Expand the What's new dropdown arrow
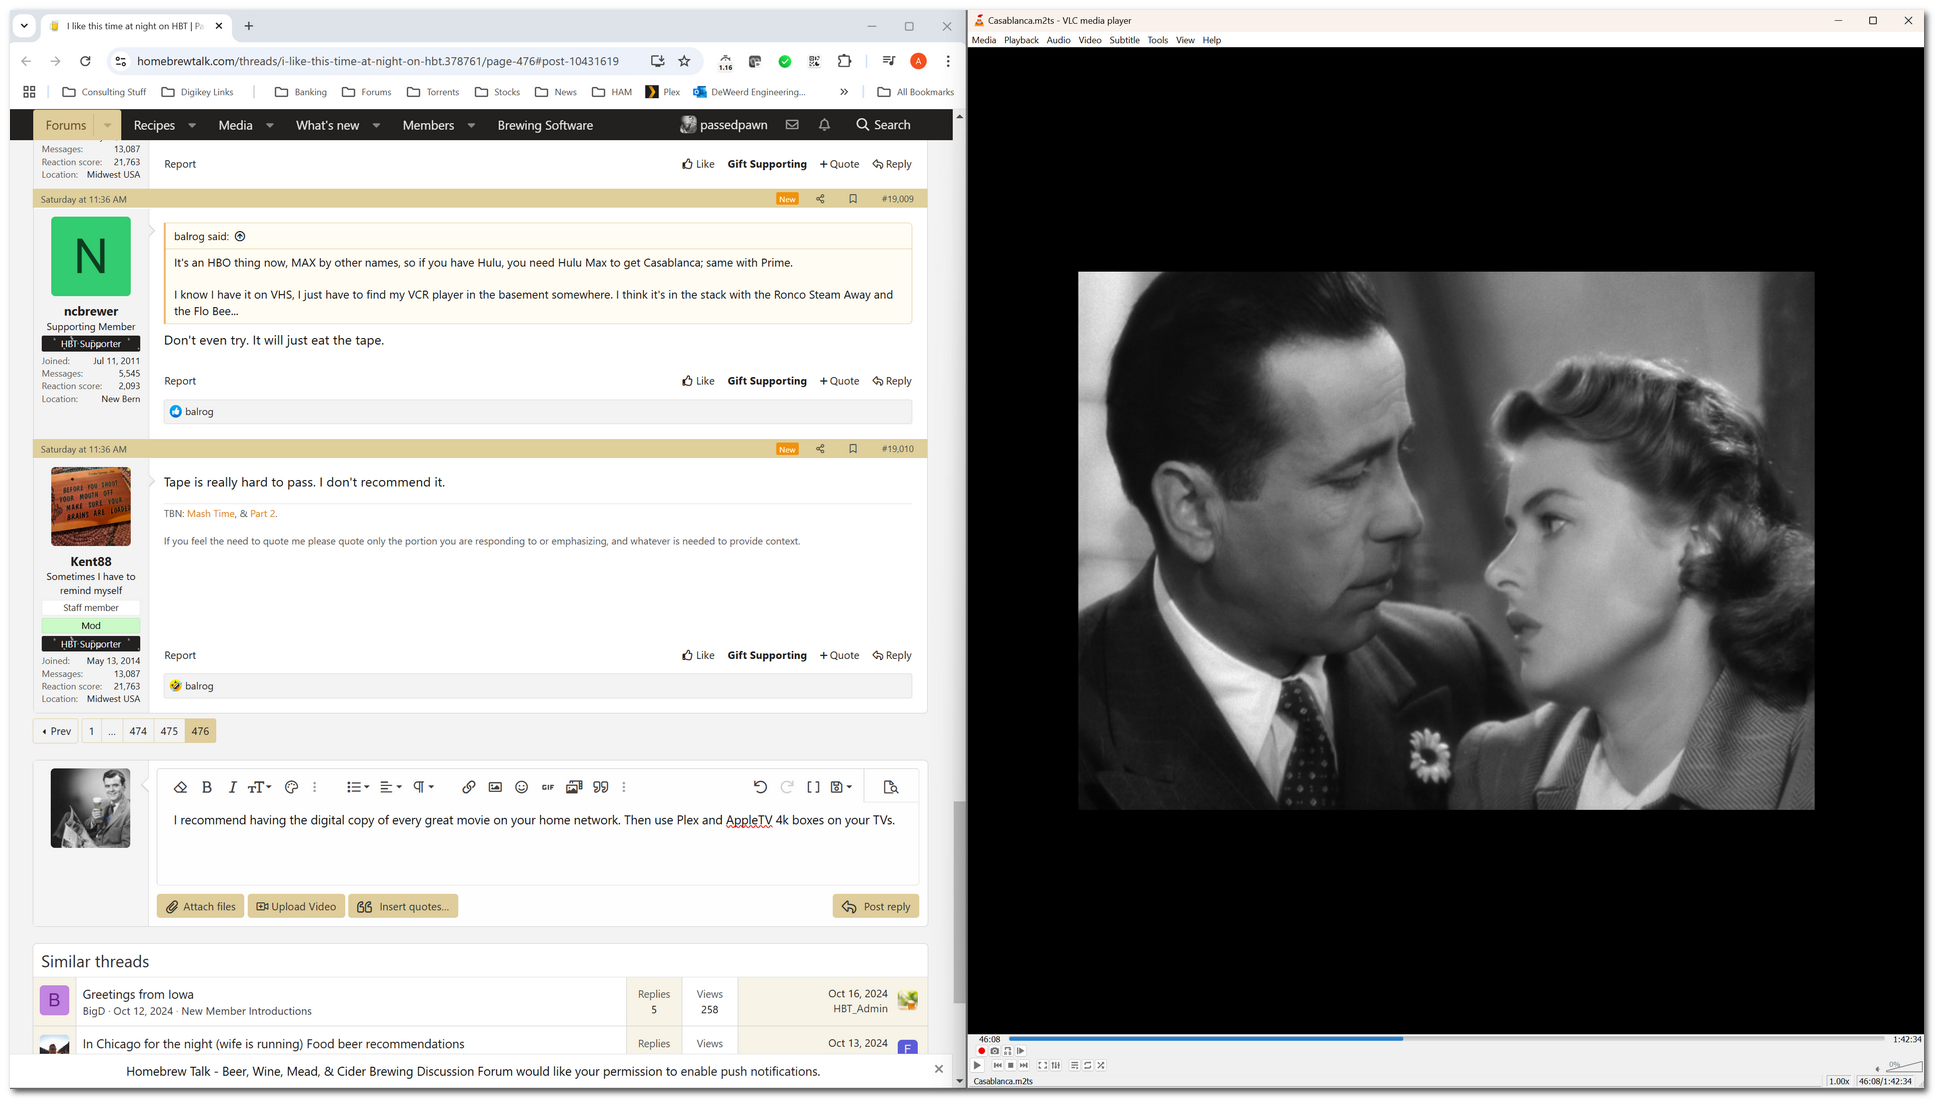Viewport: 1935px width, 1100px height. pos(376,125)
